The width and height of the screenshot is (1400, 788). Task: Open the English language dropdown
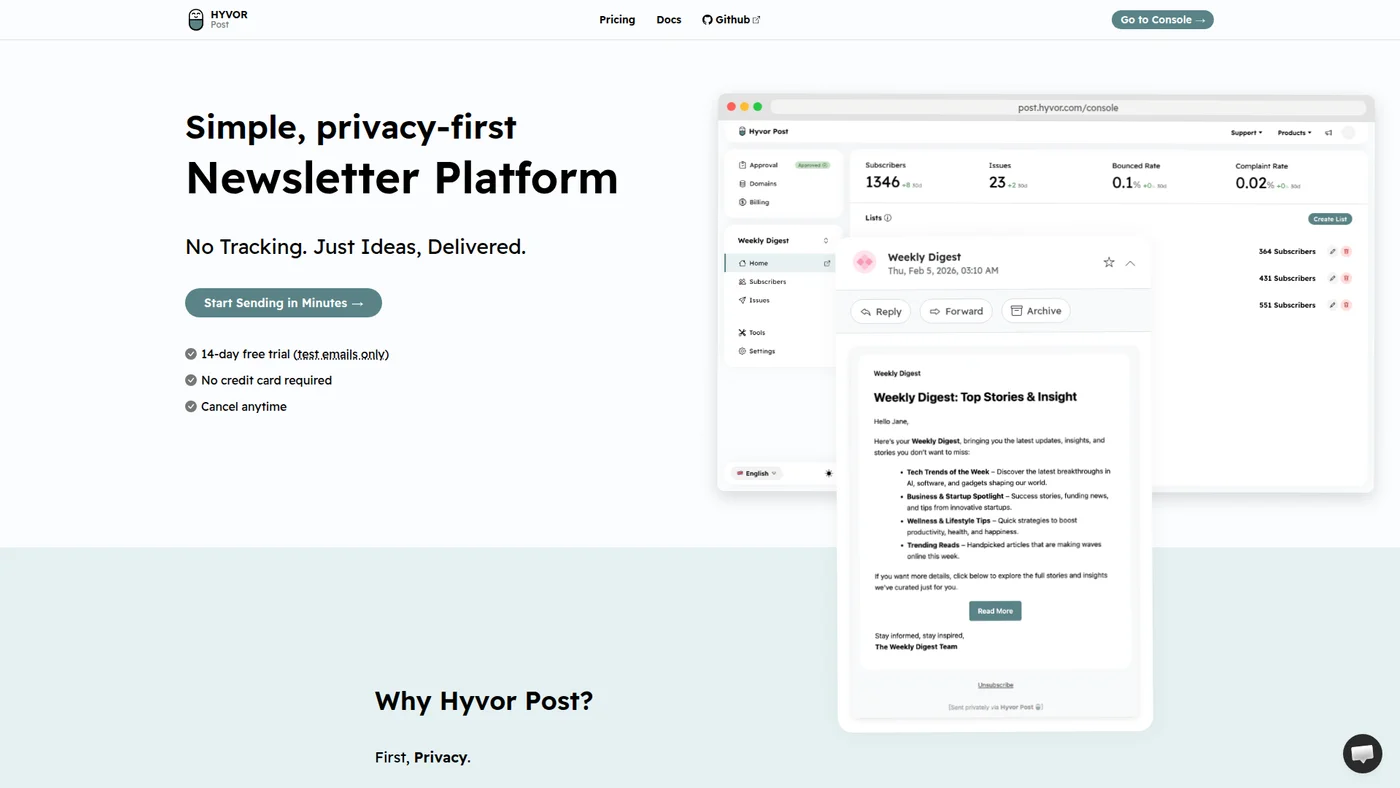pos(757,473)
